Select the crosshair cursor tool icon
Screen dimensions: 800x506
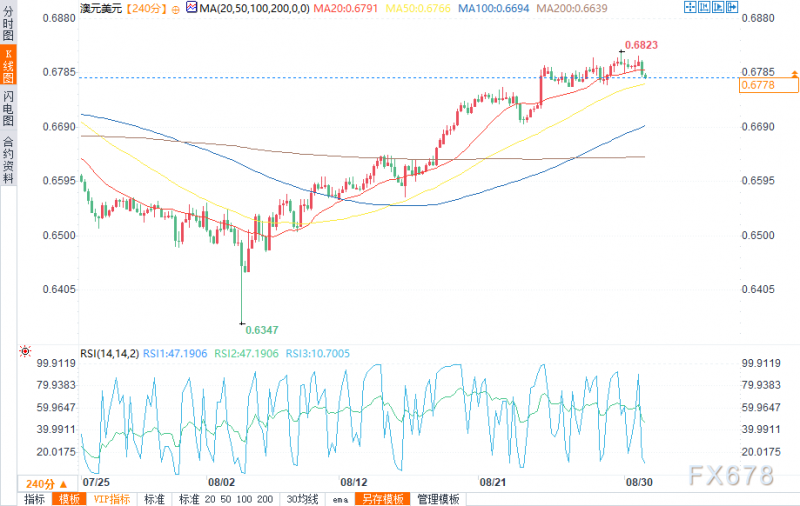tap(690, 7)
